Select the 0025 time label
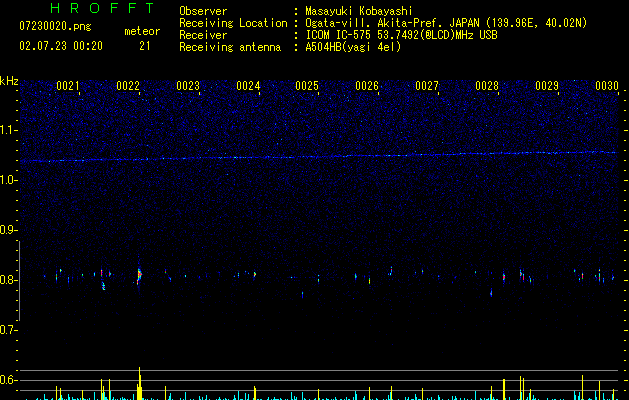 (307, 86)
